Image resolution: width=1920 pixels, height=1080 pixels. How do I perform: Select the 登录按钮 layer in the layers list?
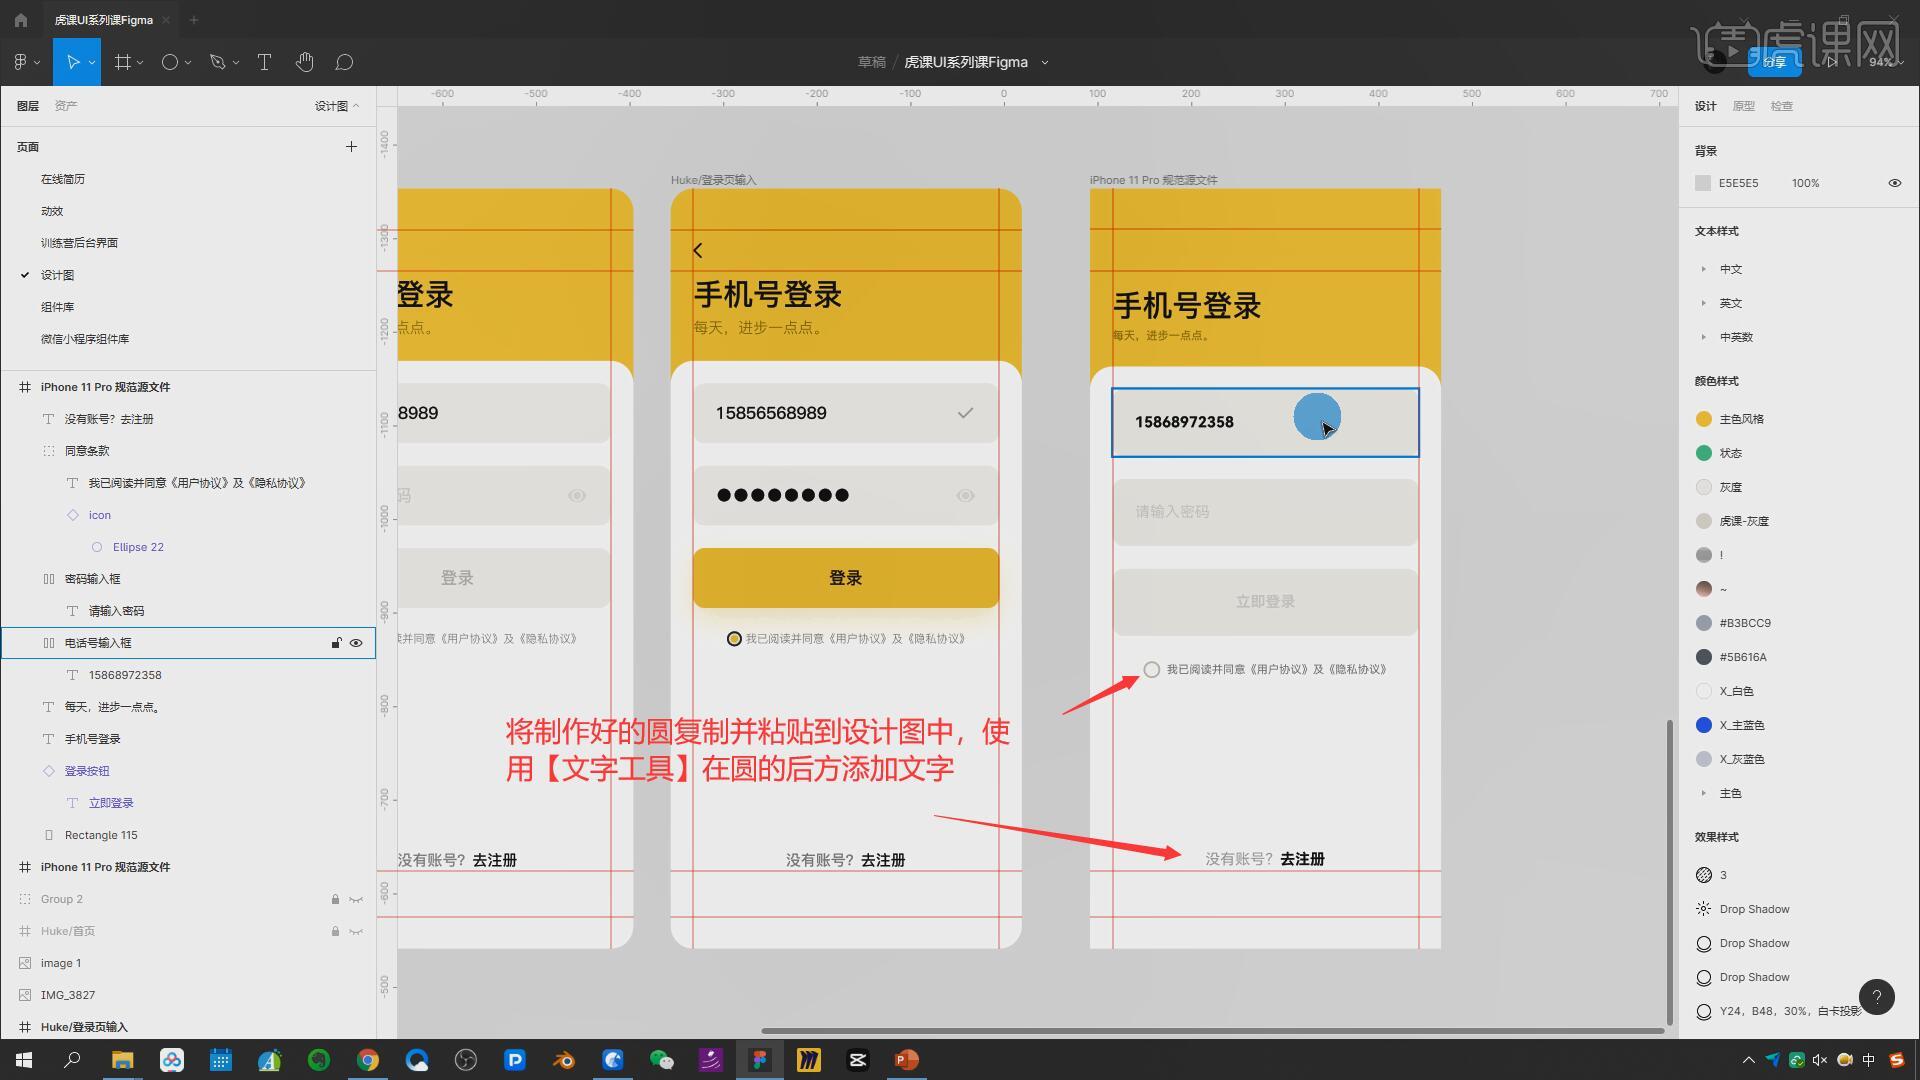point(87,771)
